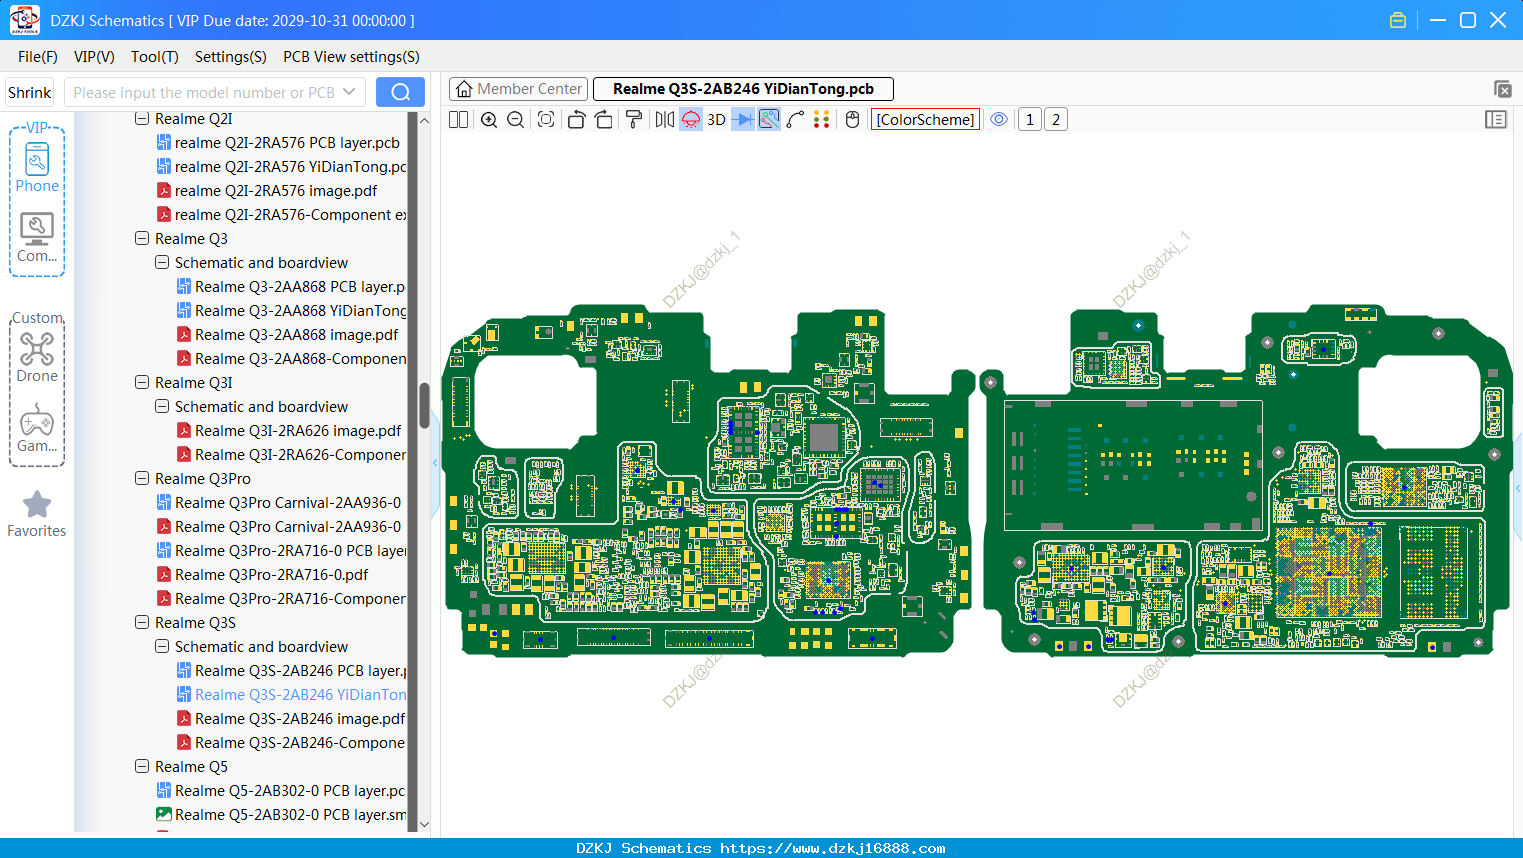Collapse the Realme Q3I tree node
The image size is (1523, 858).
[x=142, y=383]
